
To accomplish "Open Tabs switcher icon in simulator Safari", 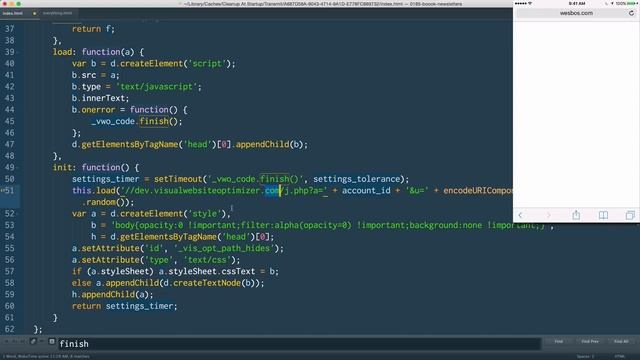I will pos(630,215).
